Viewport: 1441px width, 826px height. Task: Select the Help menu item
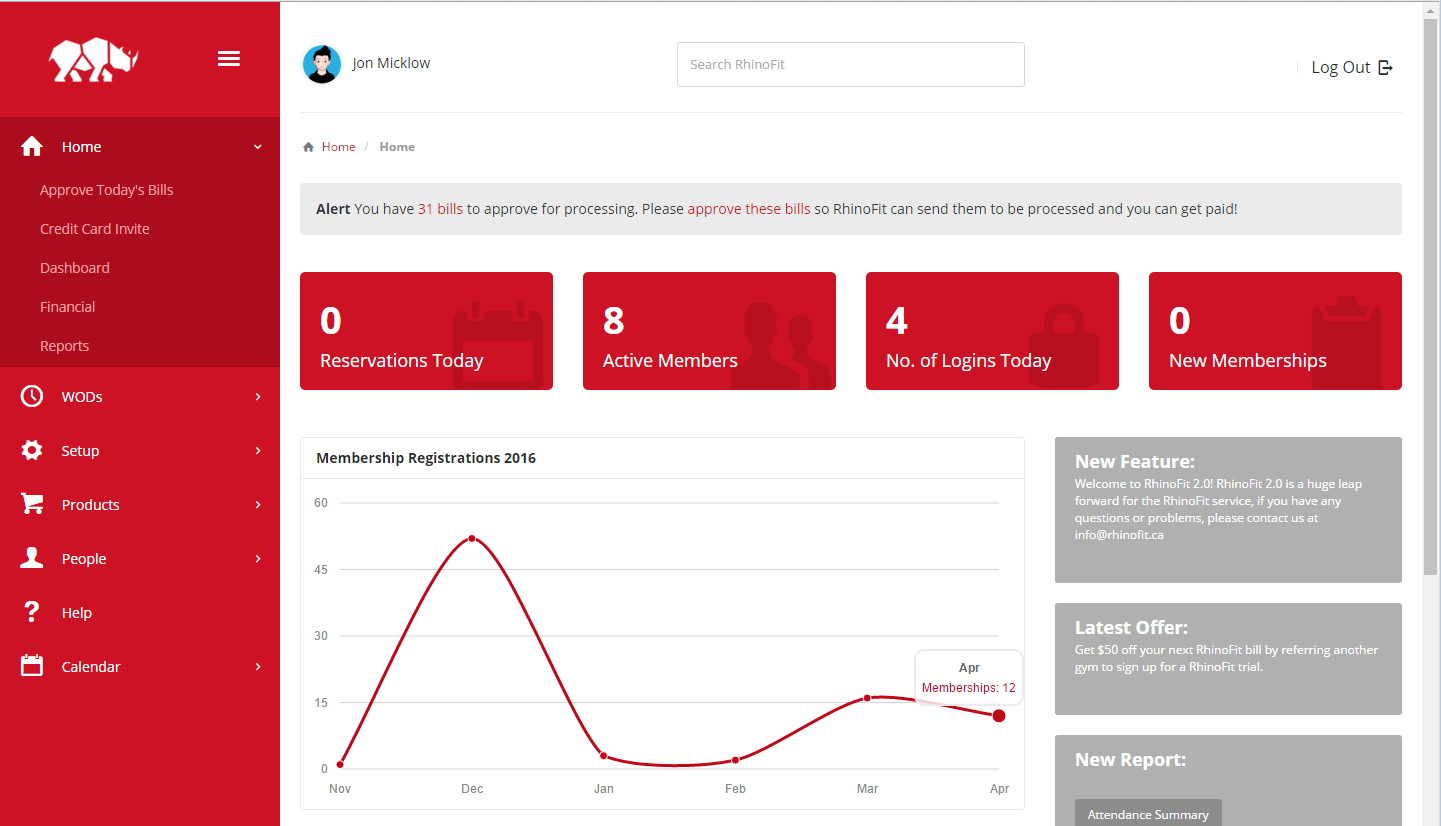click(77, 613)
